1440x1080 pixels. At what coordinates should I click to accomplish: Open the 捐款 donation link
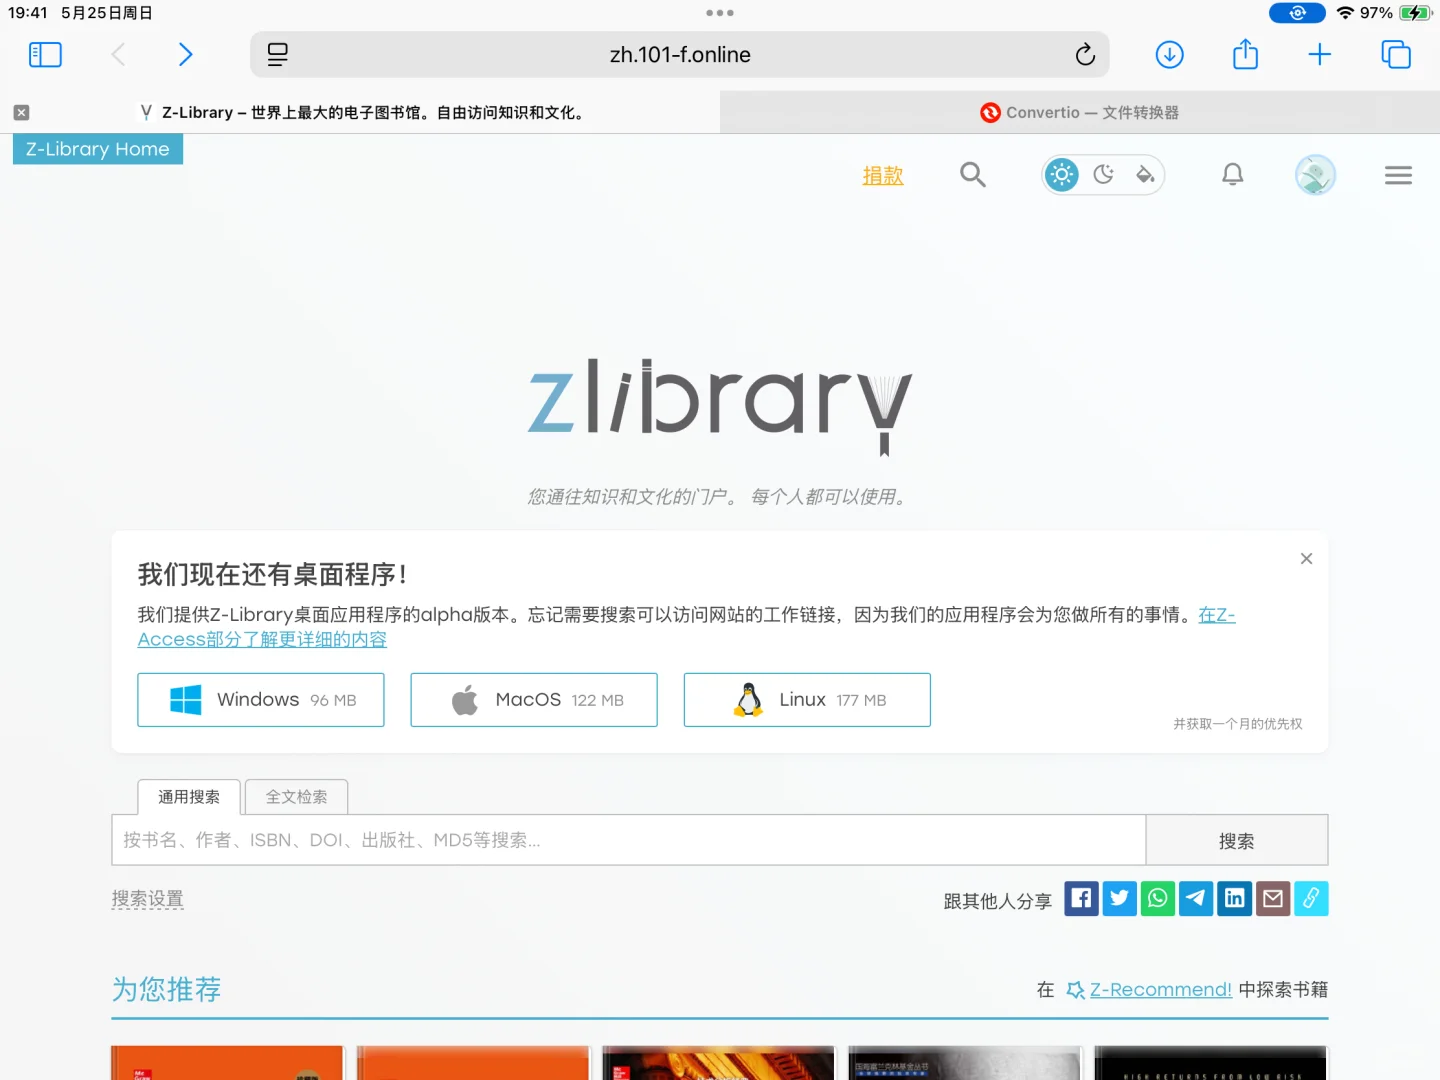pos(883,176)
